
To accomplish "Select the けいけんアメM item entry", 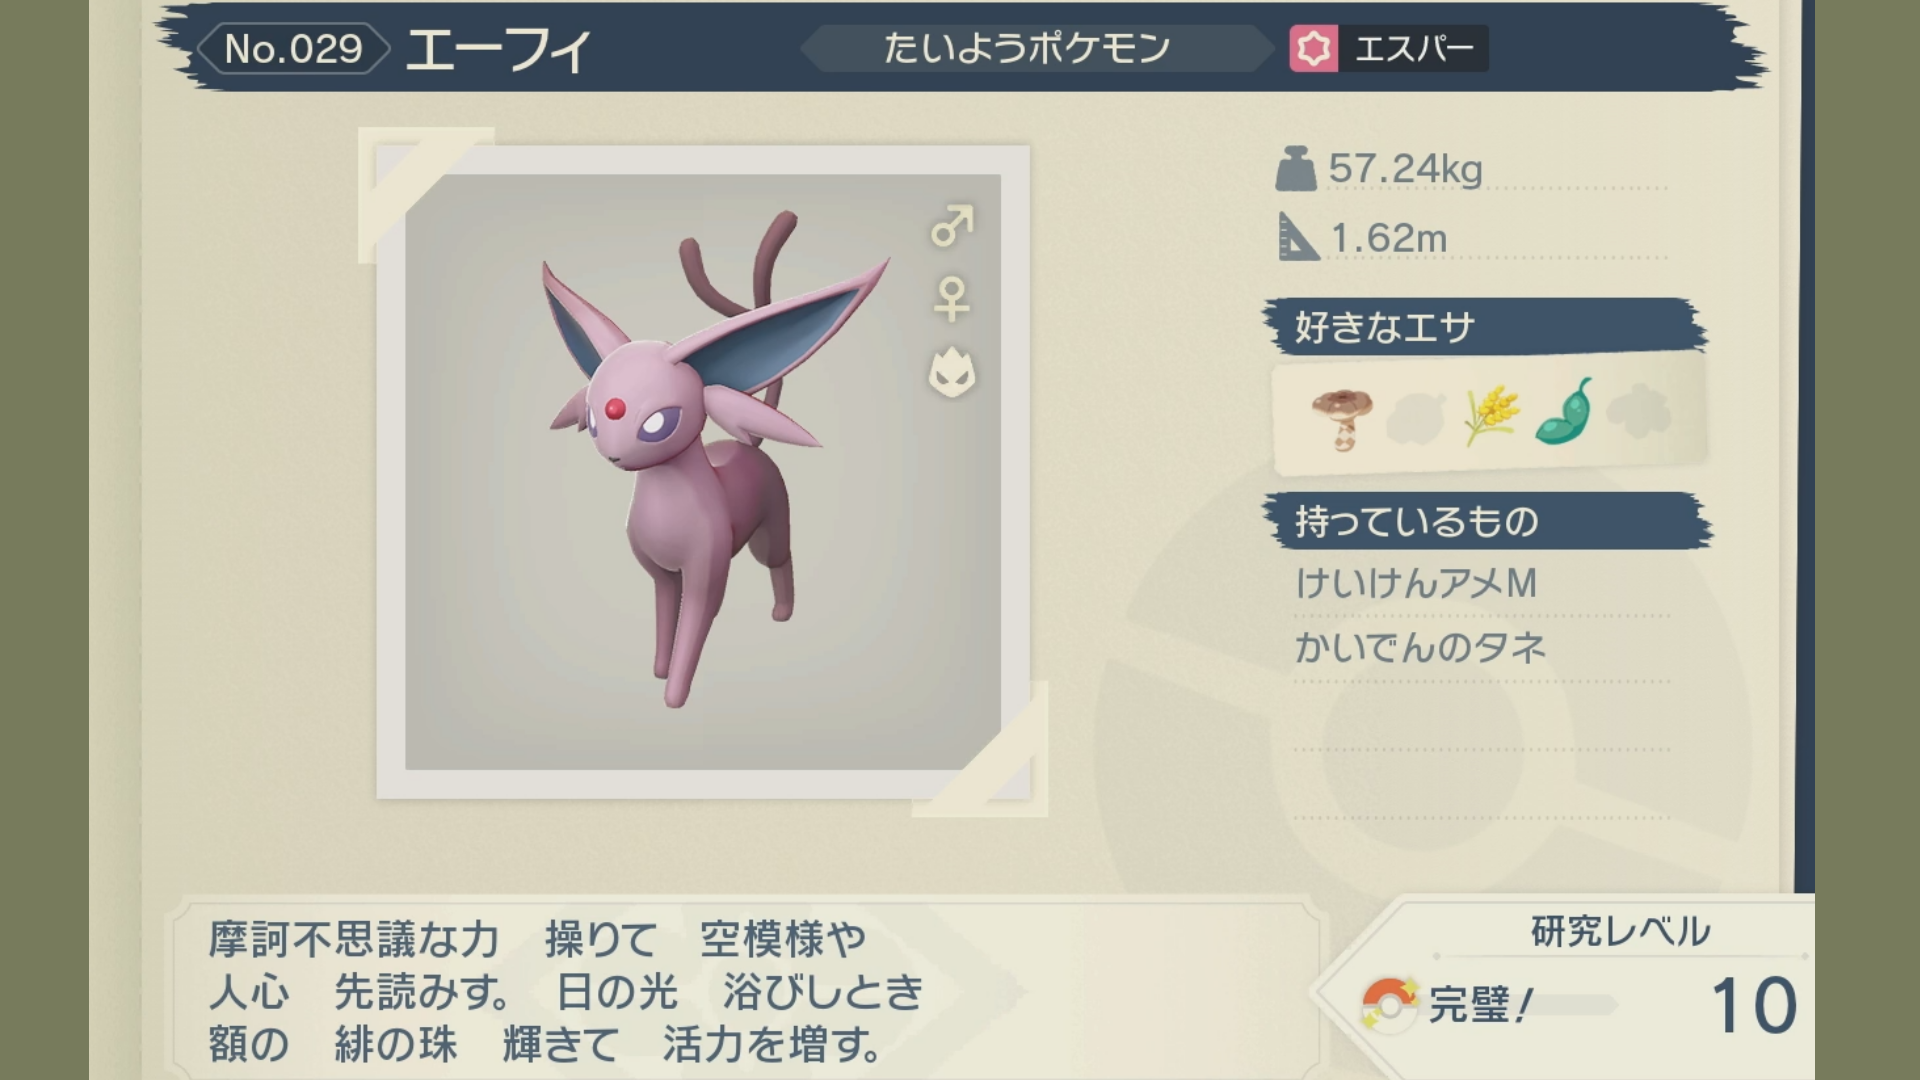I will (1416, 583).
